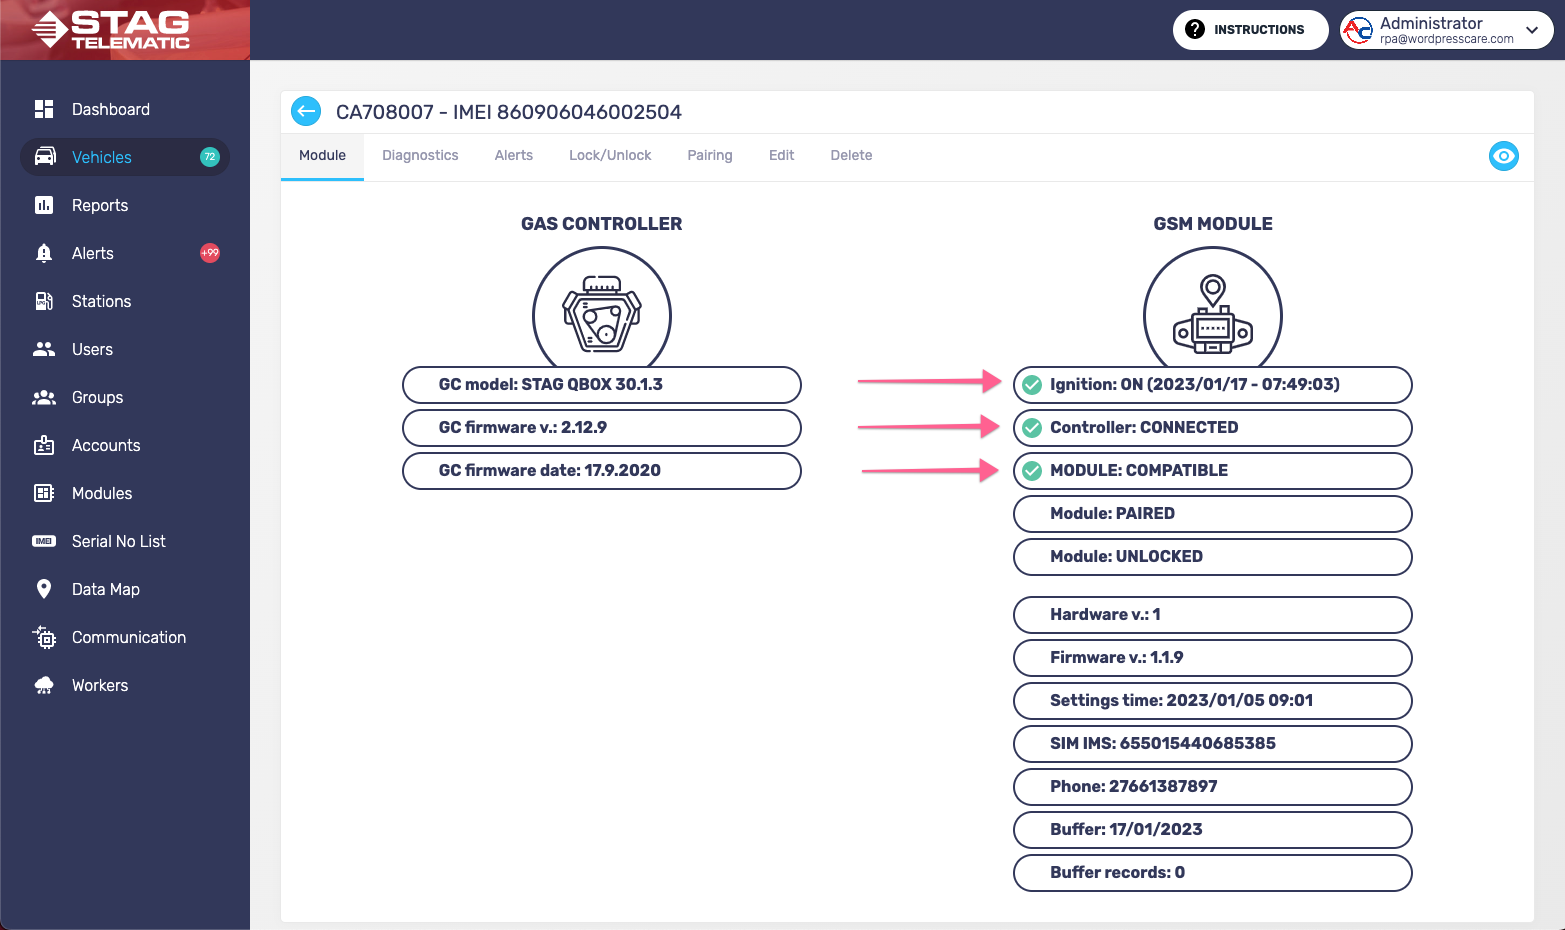Screen dimensions: 1565x930
Task: Open the Pairing tab
Action: [x=710, y=156]
